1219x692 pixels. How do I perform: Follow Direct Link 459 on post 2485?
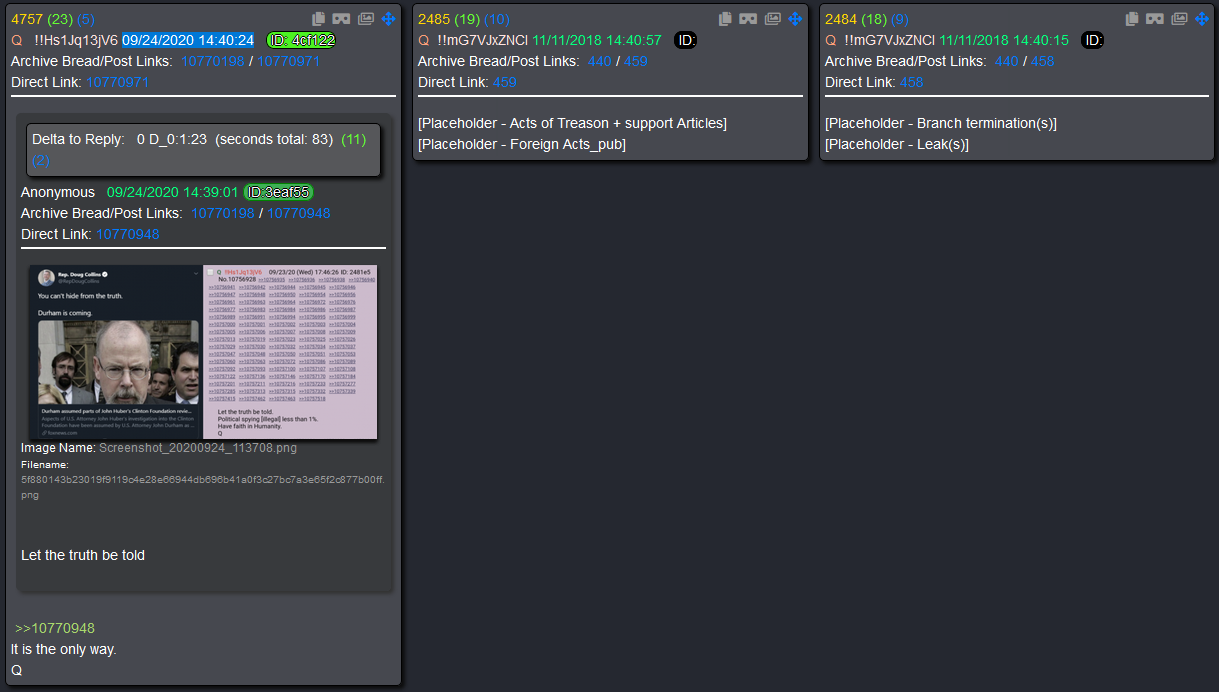(x=505, y=82)
